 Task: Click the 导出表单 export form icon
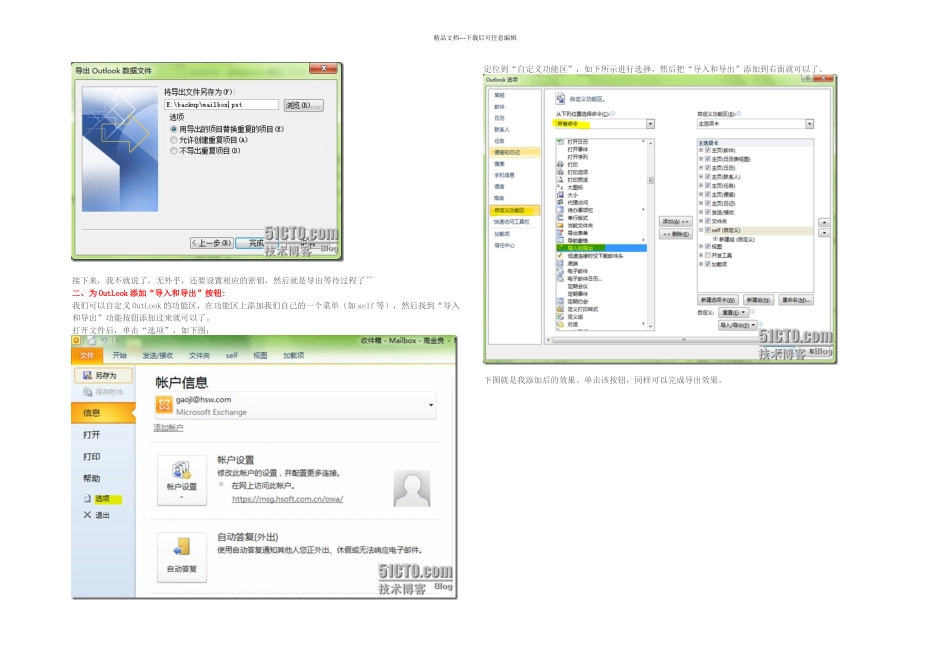click(560, 233)
